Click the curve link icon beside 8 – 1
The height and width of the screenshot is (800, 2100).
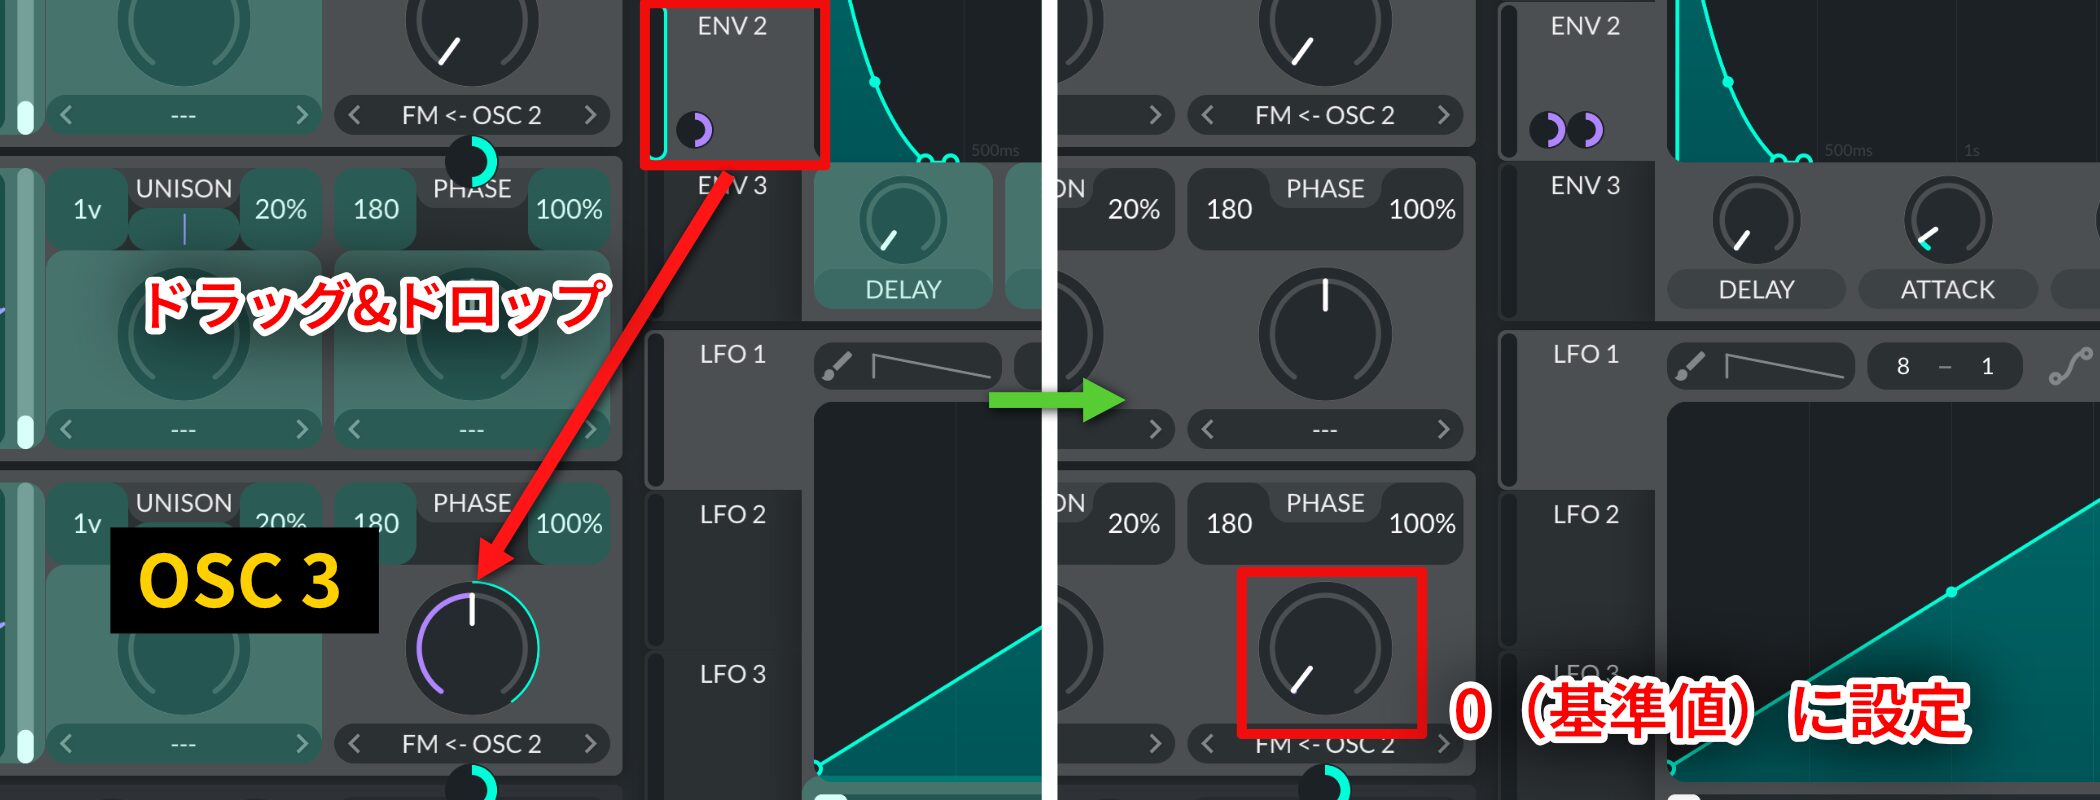pos(2070,366)
